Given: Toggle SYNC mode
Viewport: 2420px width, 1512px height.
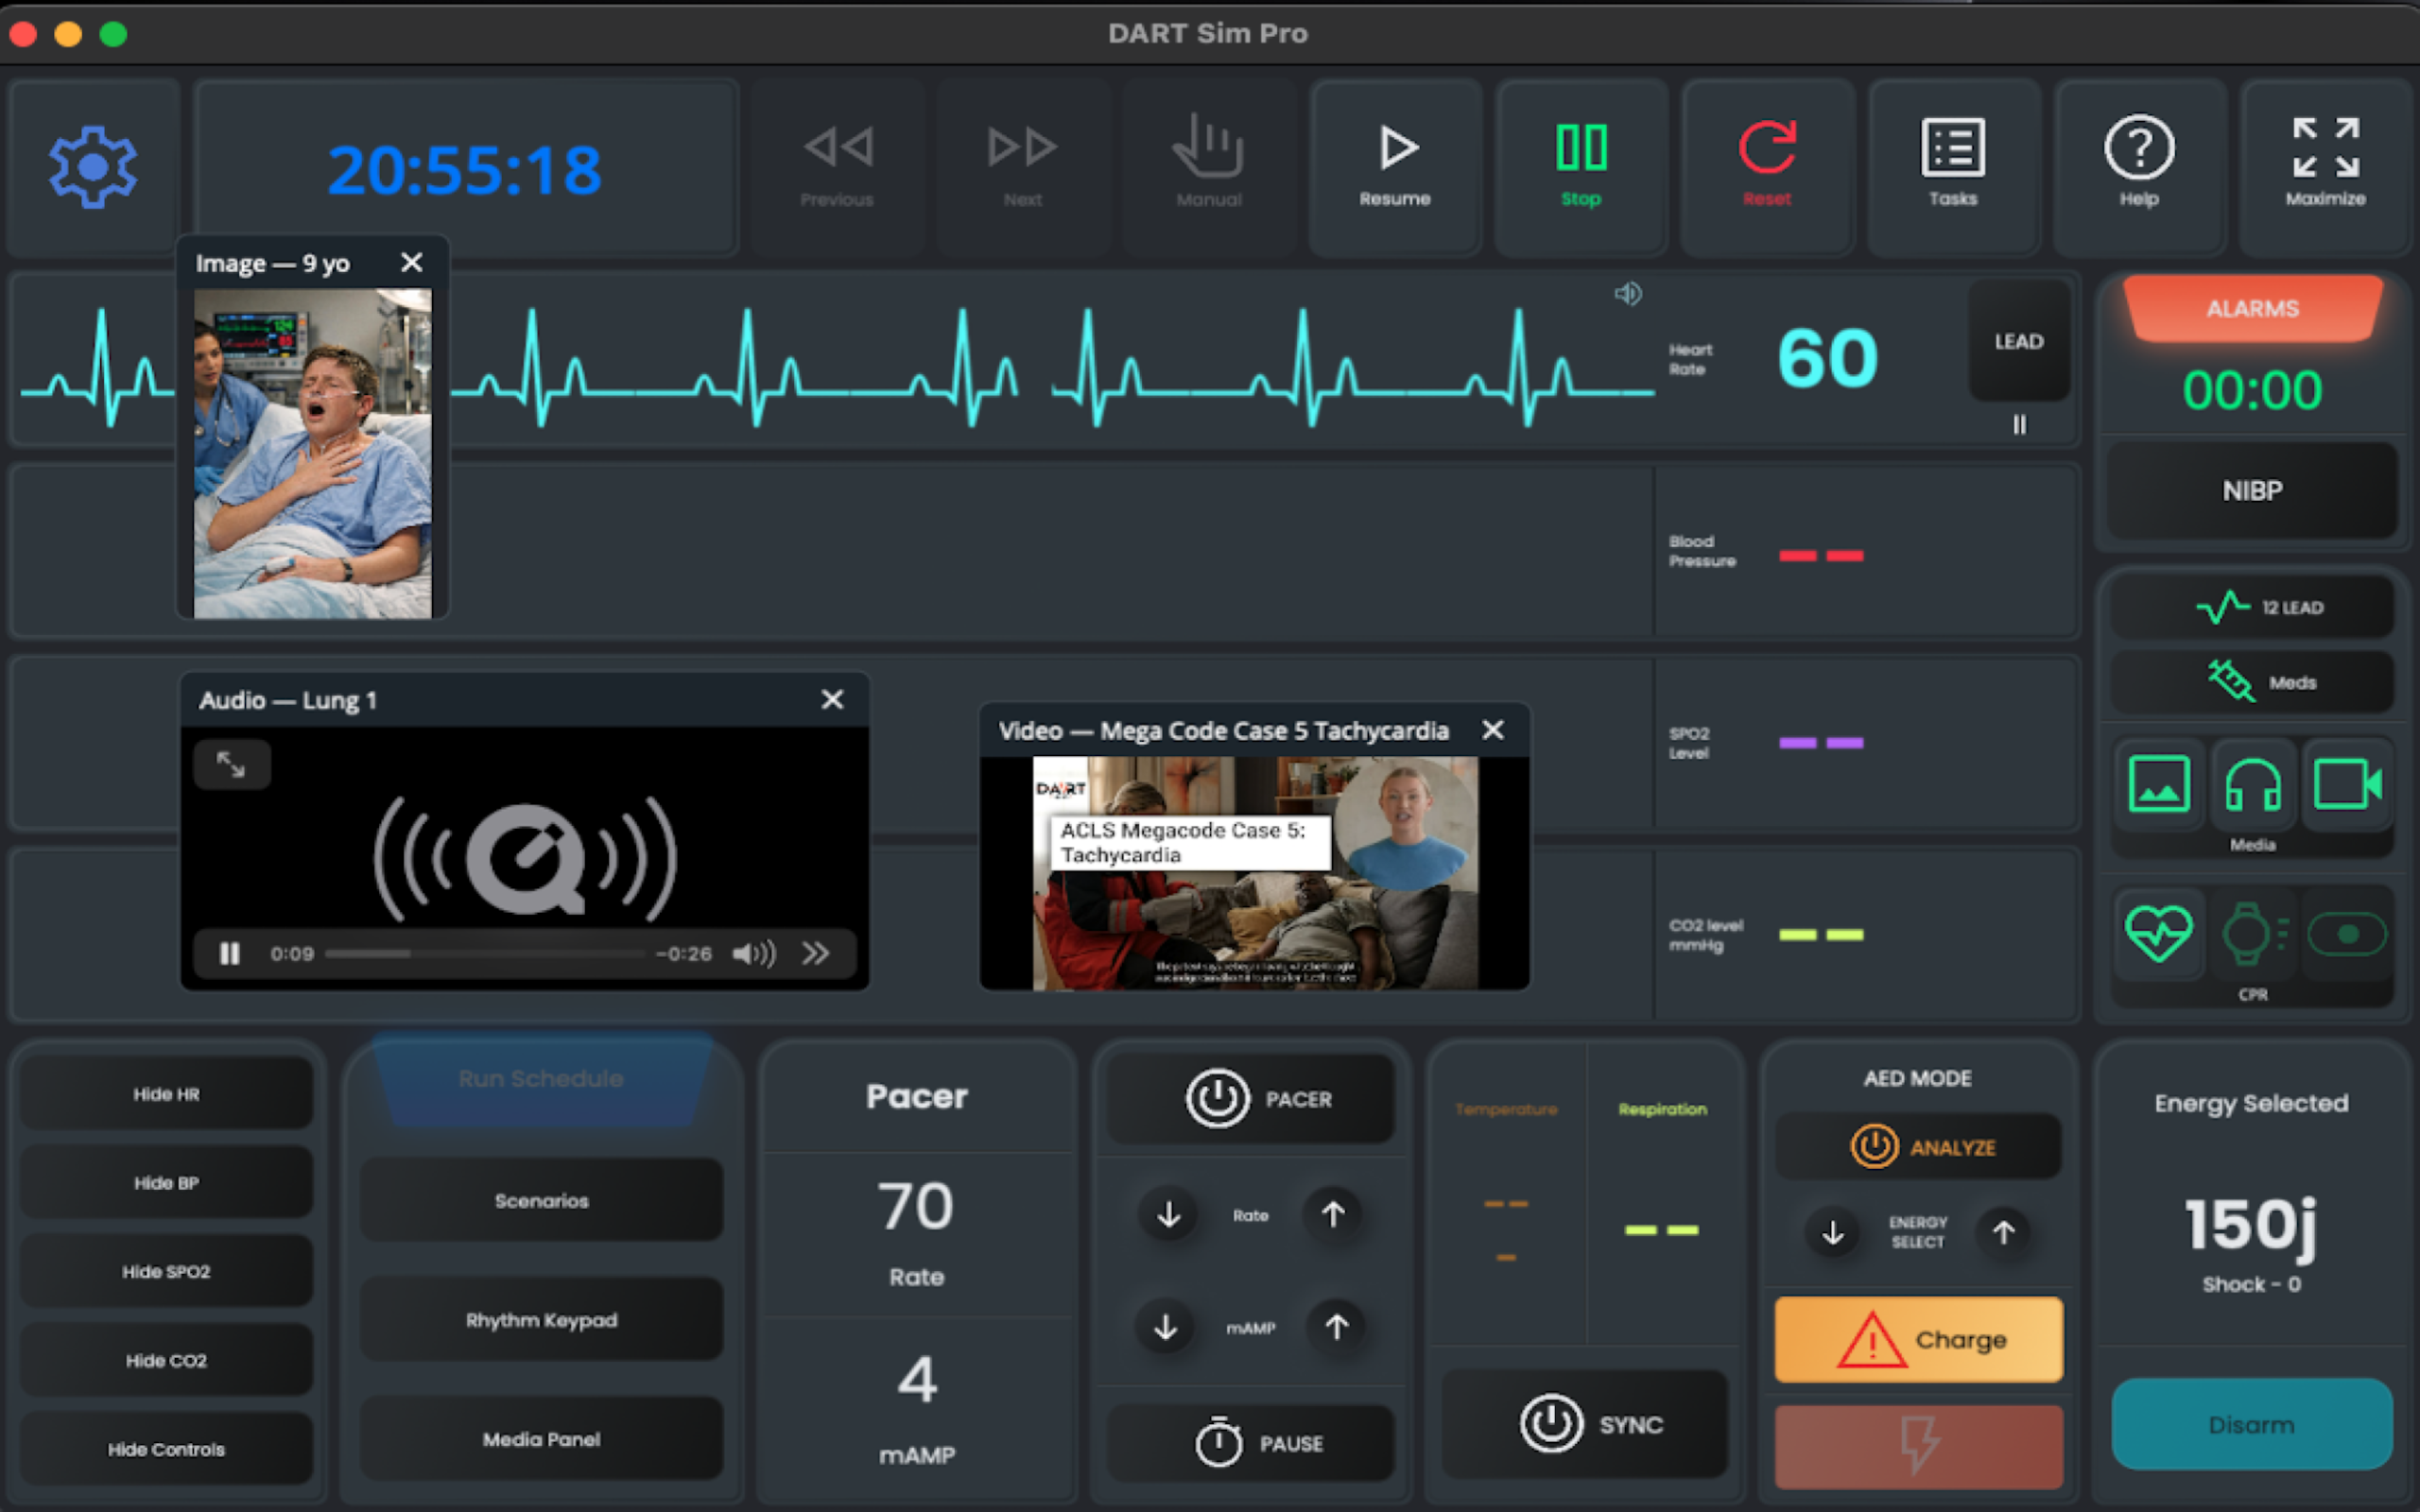Looking at the screenshot, I should pos(1585,1424).
